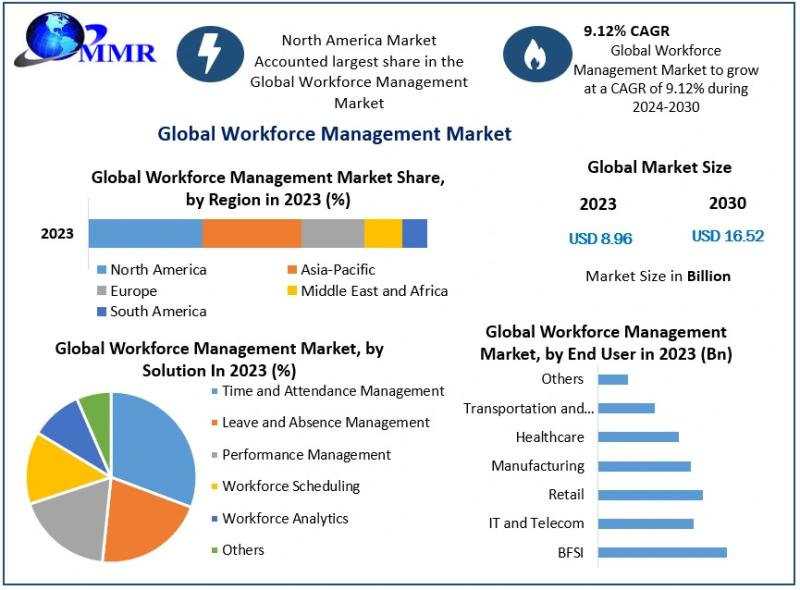Click the BFSI bar in end user chart

coord(661,552)
